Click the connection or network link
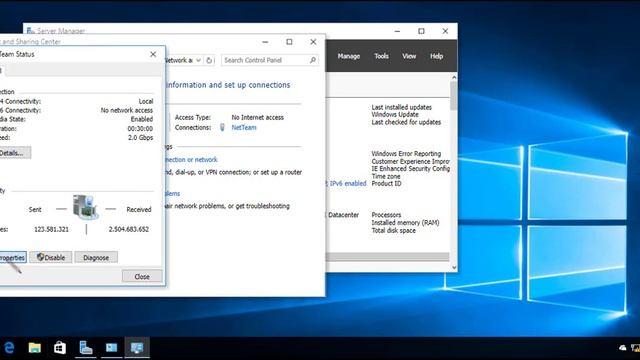 click(x=191, y=160)
